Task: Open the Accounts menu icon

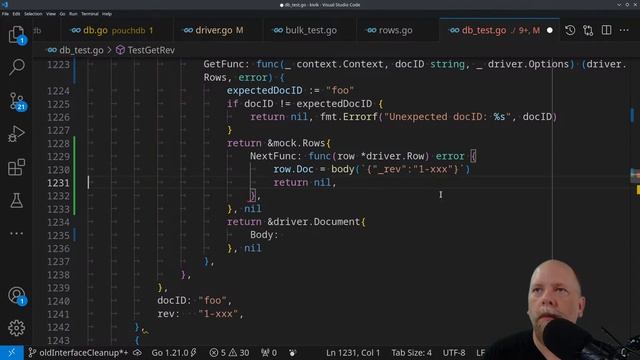Action: (x=16, y=295)
